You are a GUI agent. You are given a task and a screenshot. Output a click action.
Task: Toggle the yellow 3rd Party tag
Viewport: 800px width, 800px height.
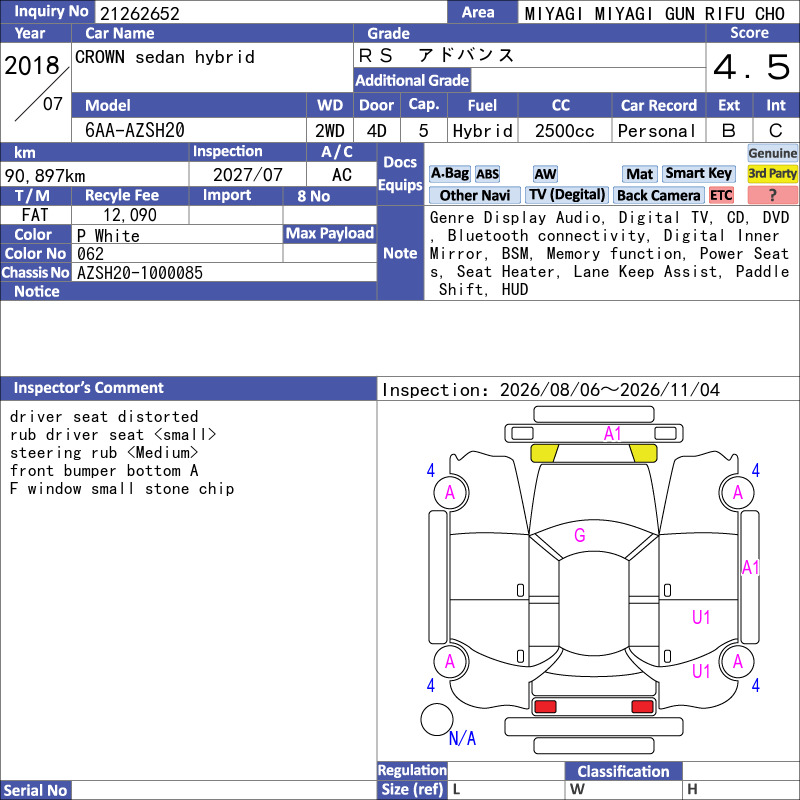[x=772, y=174]
